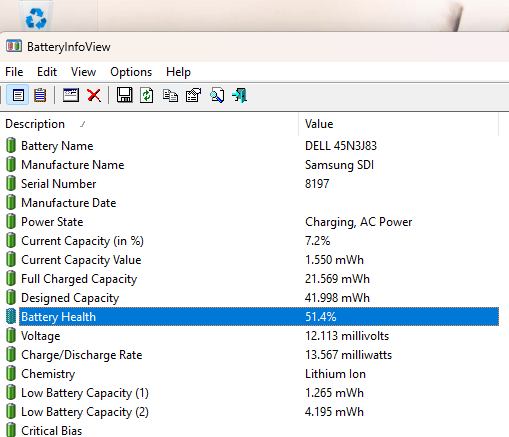Click the battery icon beside Battery Name
The image size is (509, 437).
(11, 145)
